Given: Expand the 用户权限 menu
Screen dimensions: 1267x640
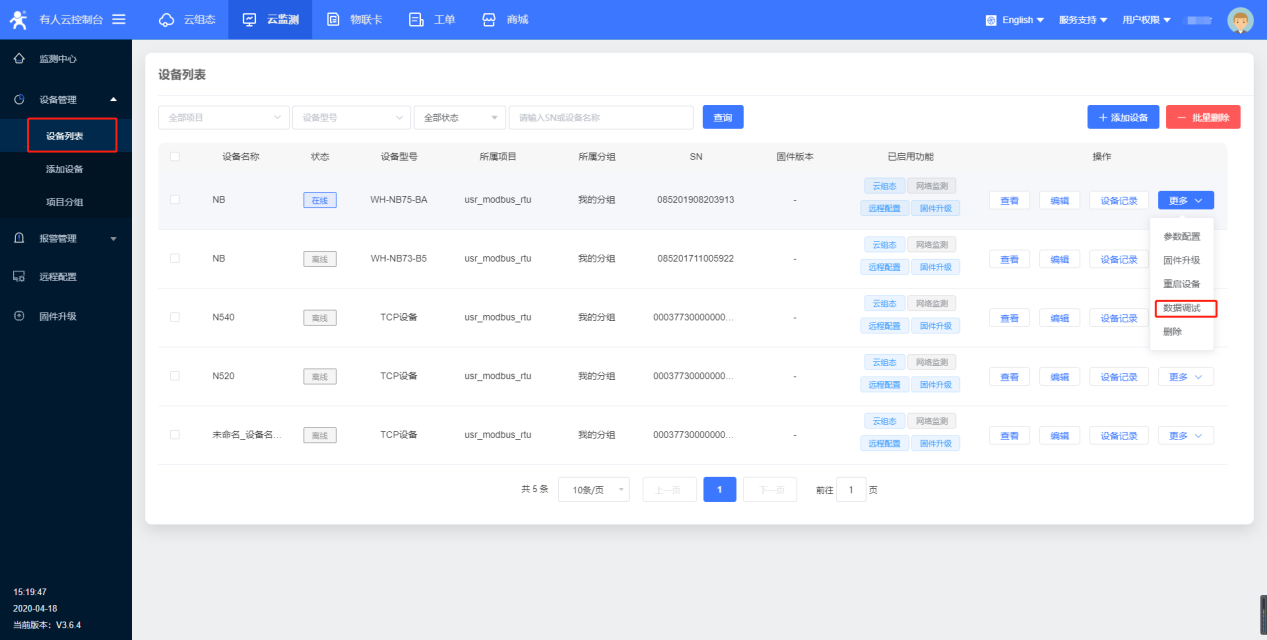Looking at the screenshot, I should 1146,20.
